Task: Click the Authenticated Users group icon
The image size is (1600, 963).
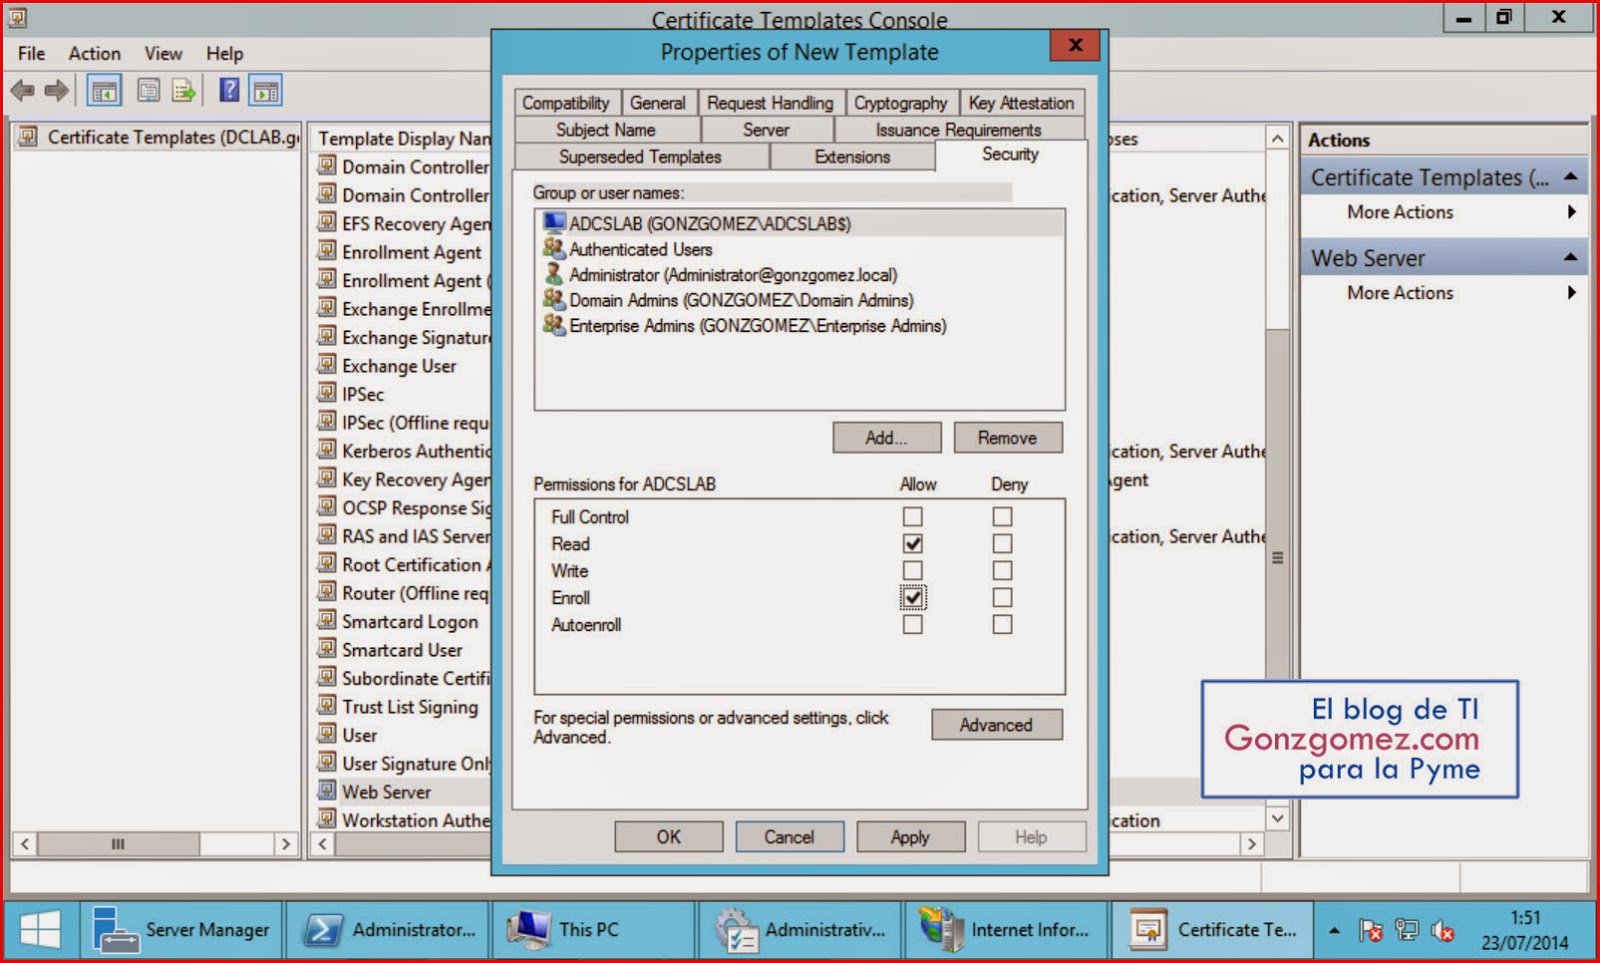Action: click(554, 248)
